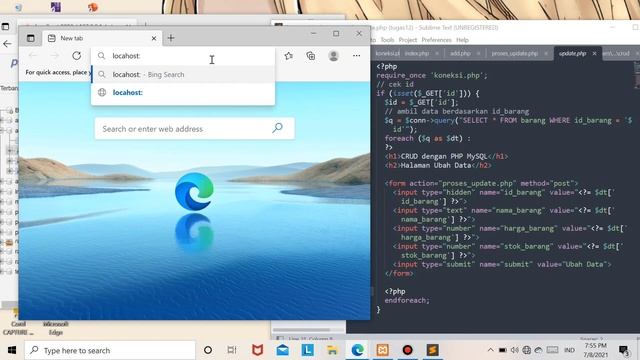Close the add.php tab
640x360 pixels.
click(478, 53)
